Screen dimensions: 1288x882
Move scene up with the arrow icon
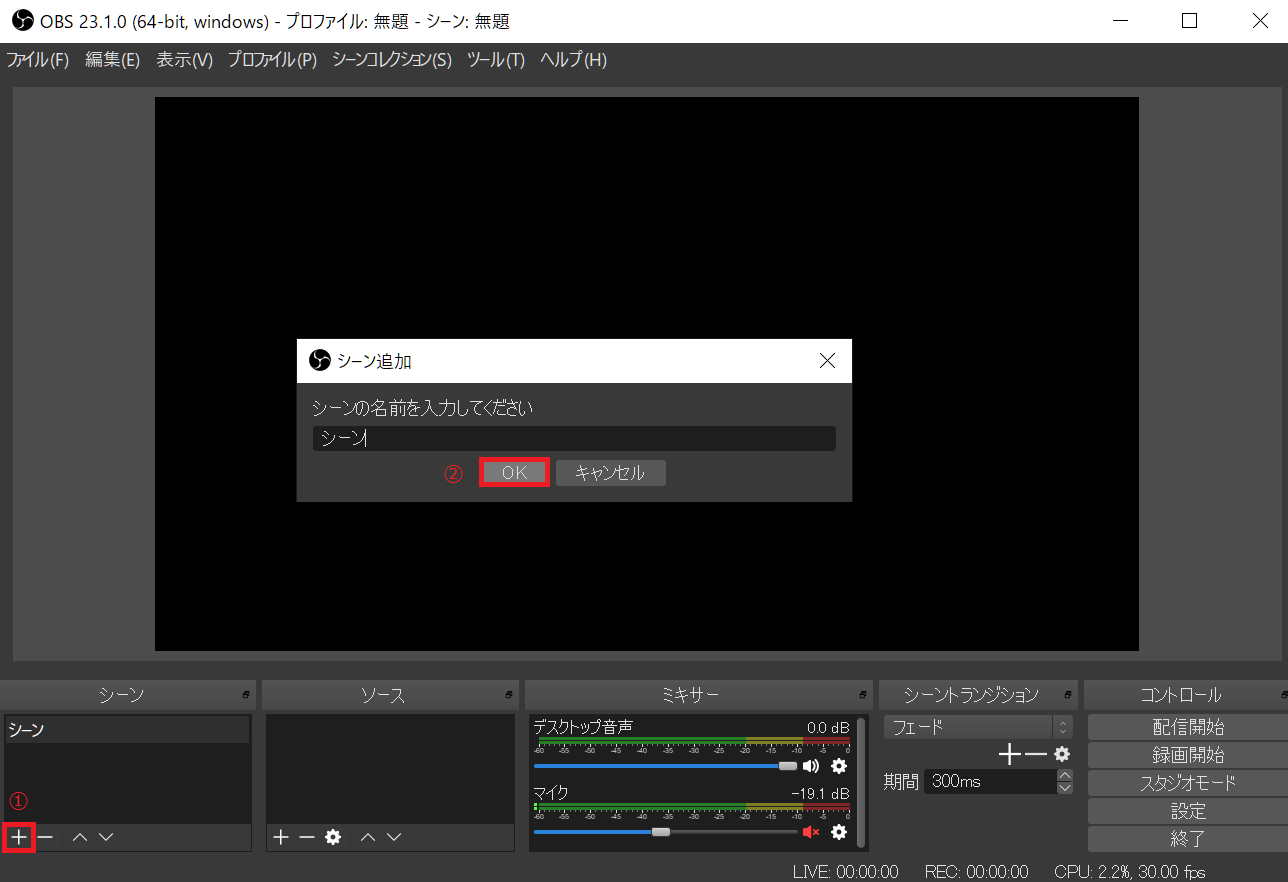click(80, 837)
